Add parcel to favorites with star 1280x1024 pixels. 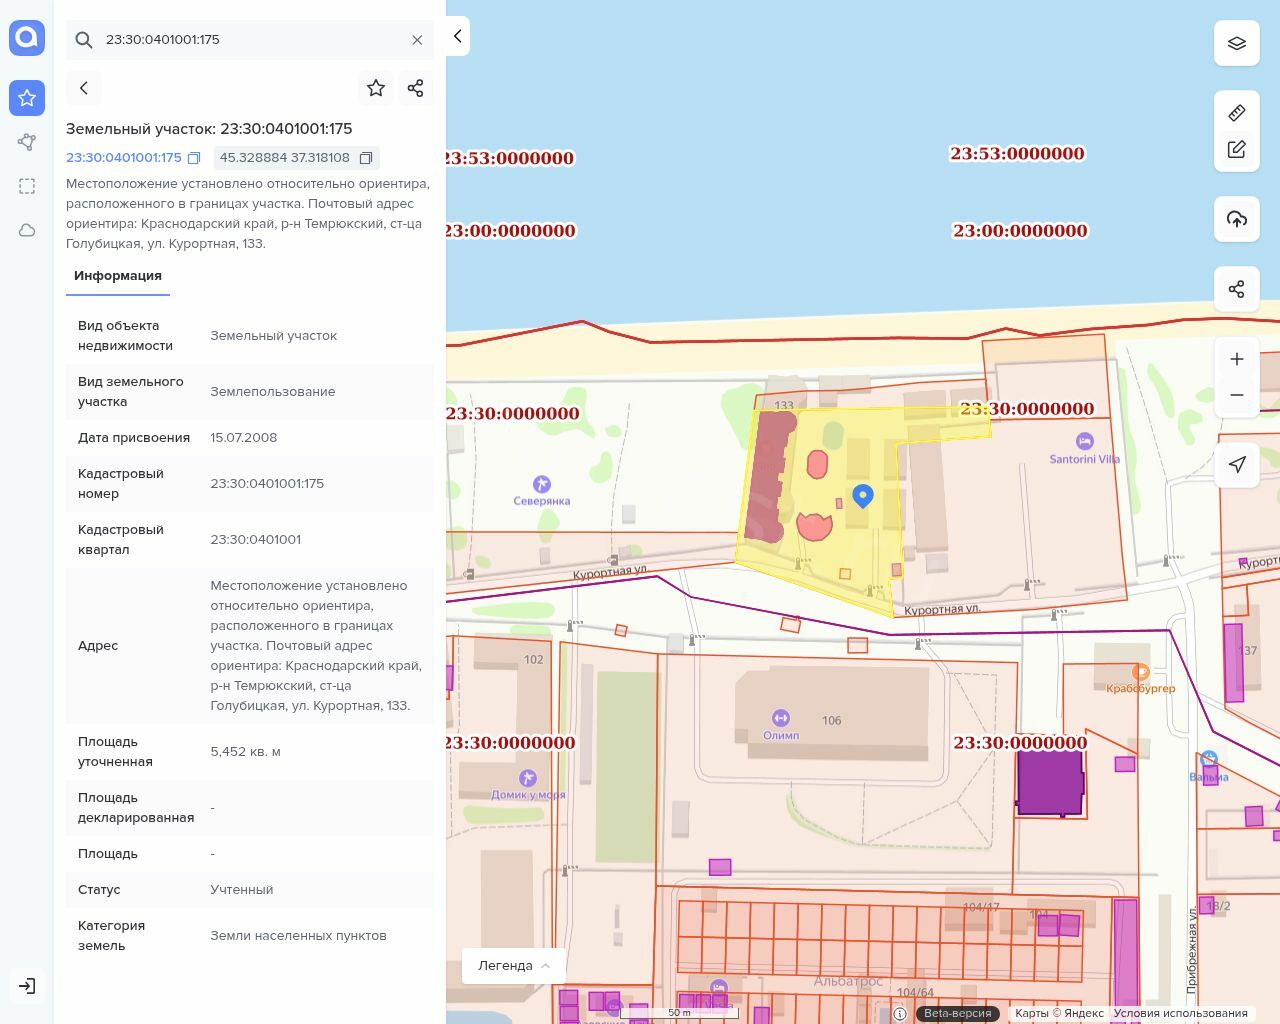[376, 88]
